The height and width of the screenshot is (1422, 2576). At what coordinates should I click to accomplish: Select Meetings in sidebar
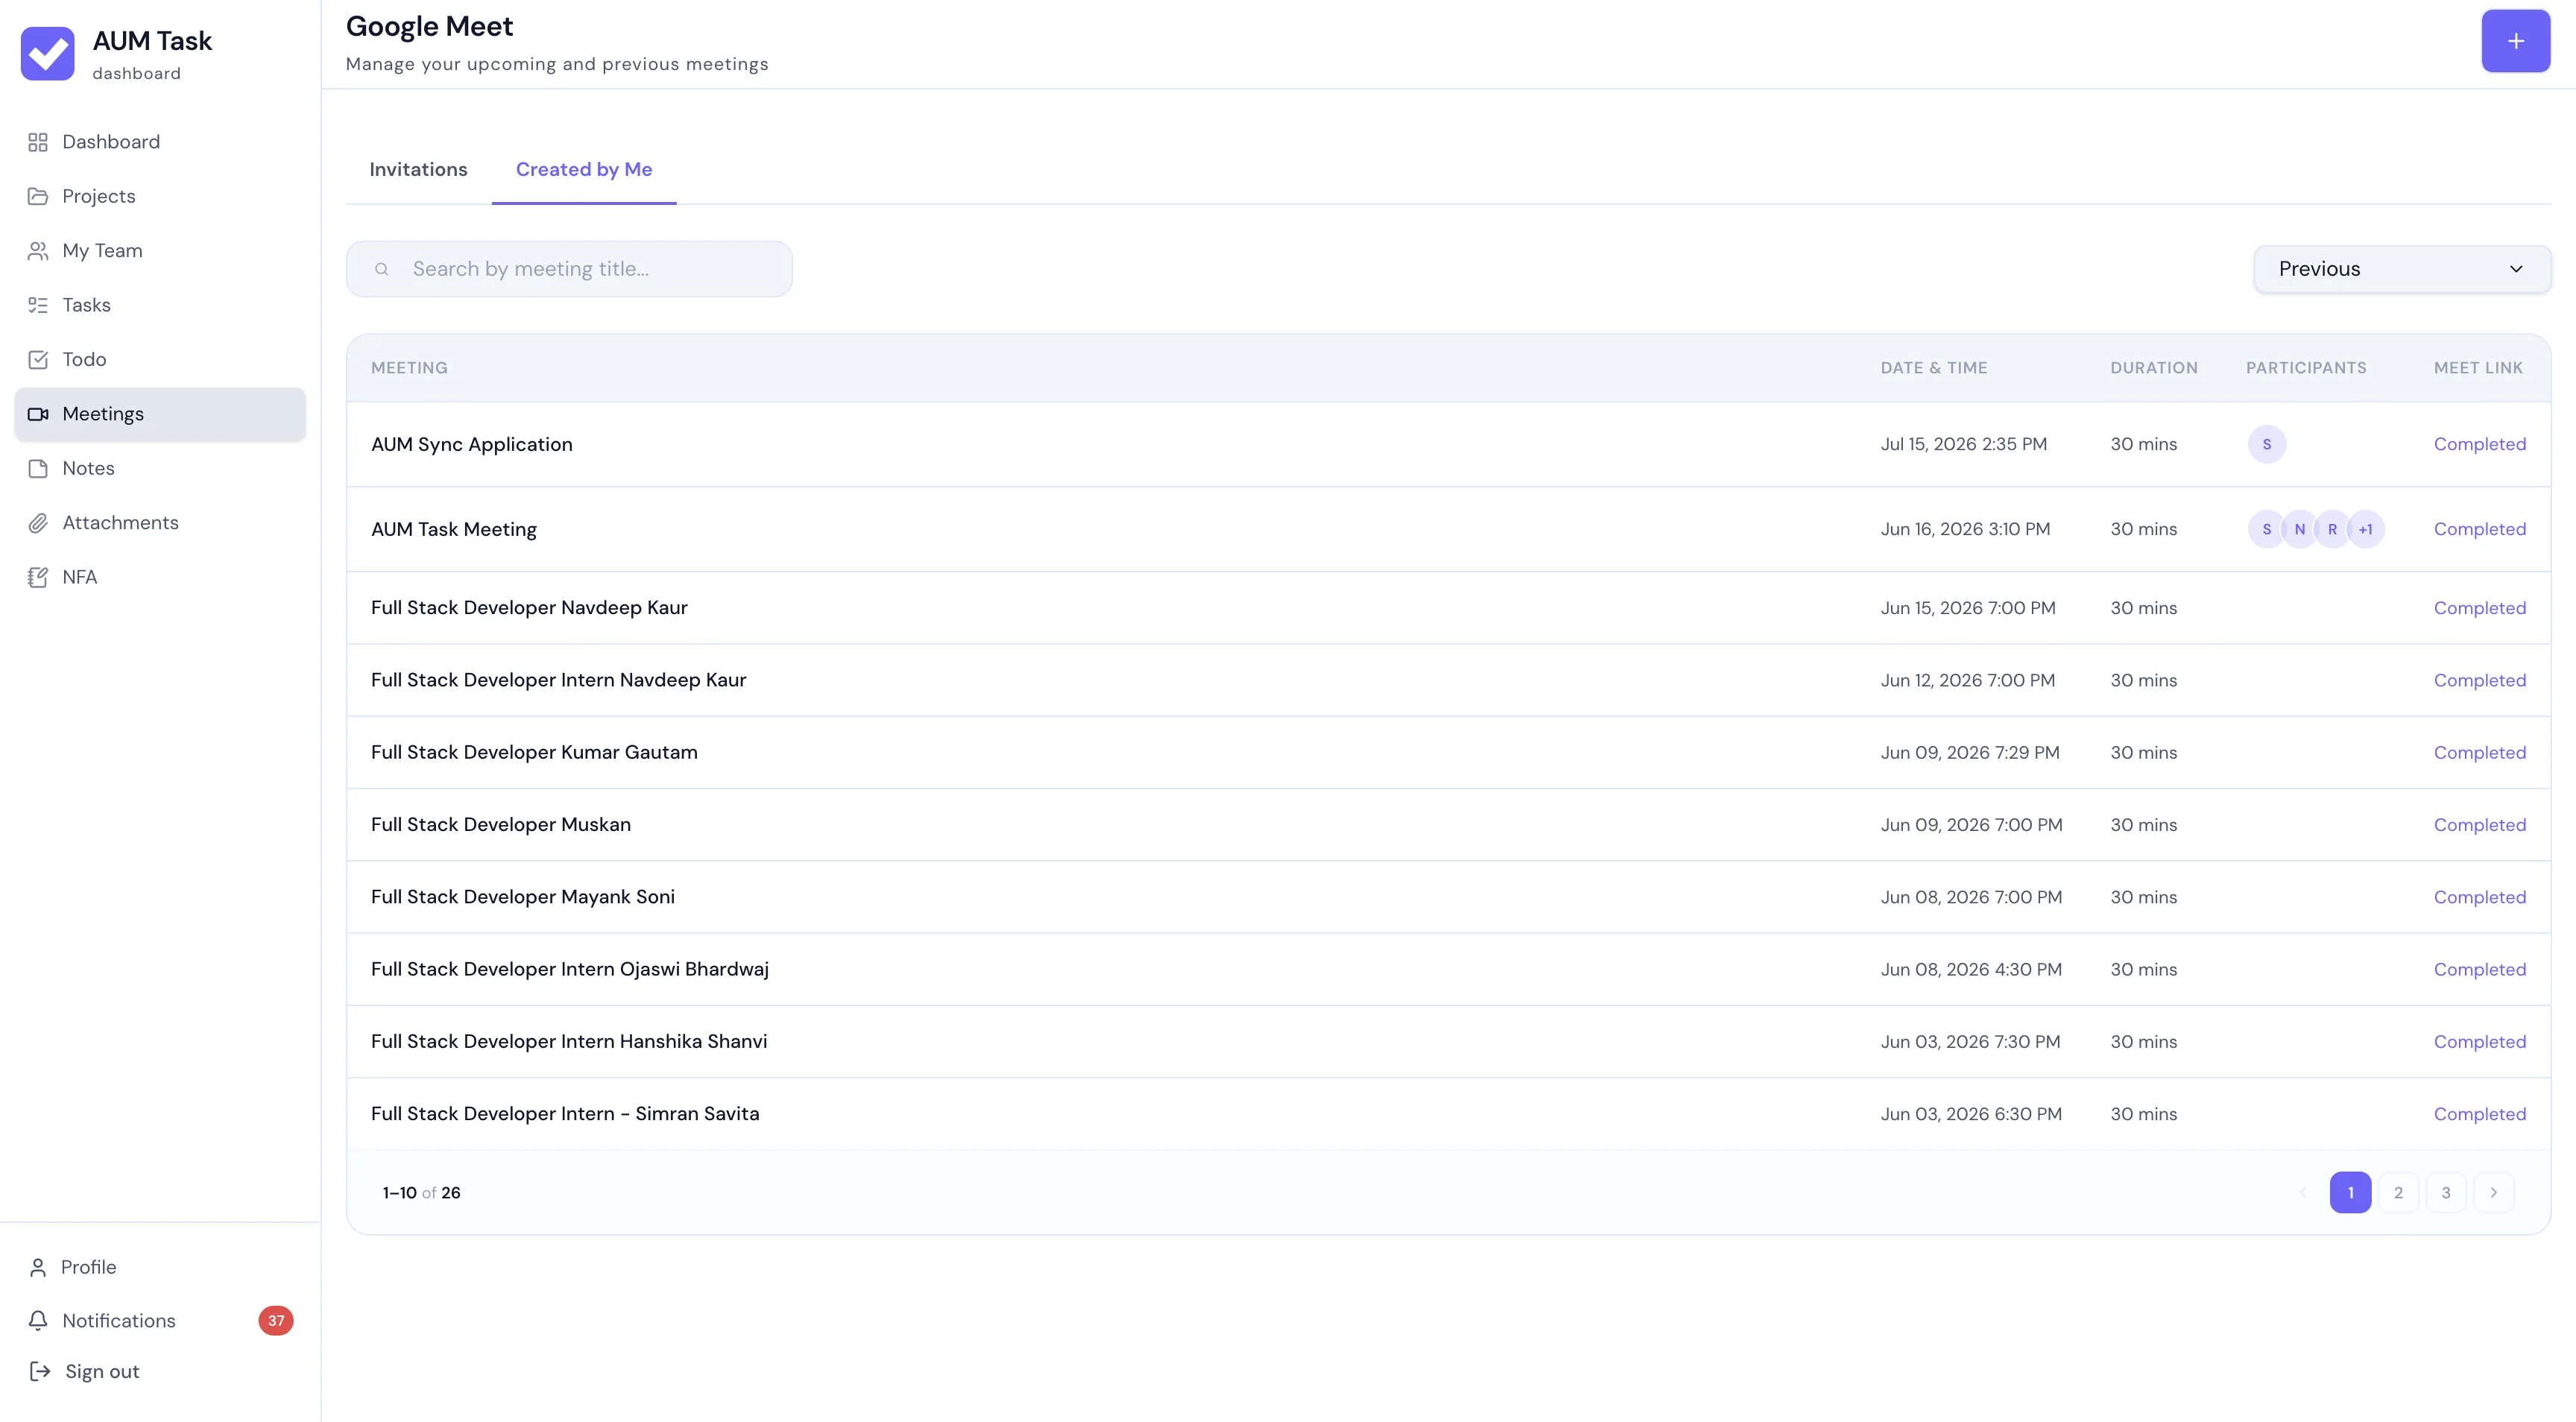(160, 414)
